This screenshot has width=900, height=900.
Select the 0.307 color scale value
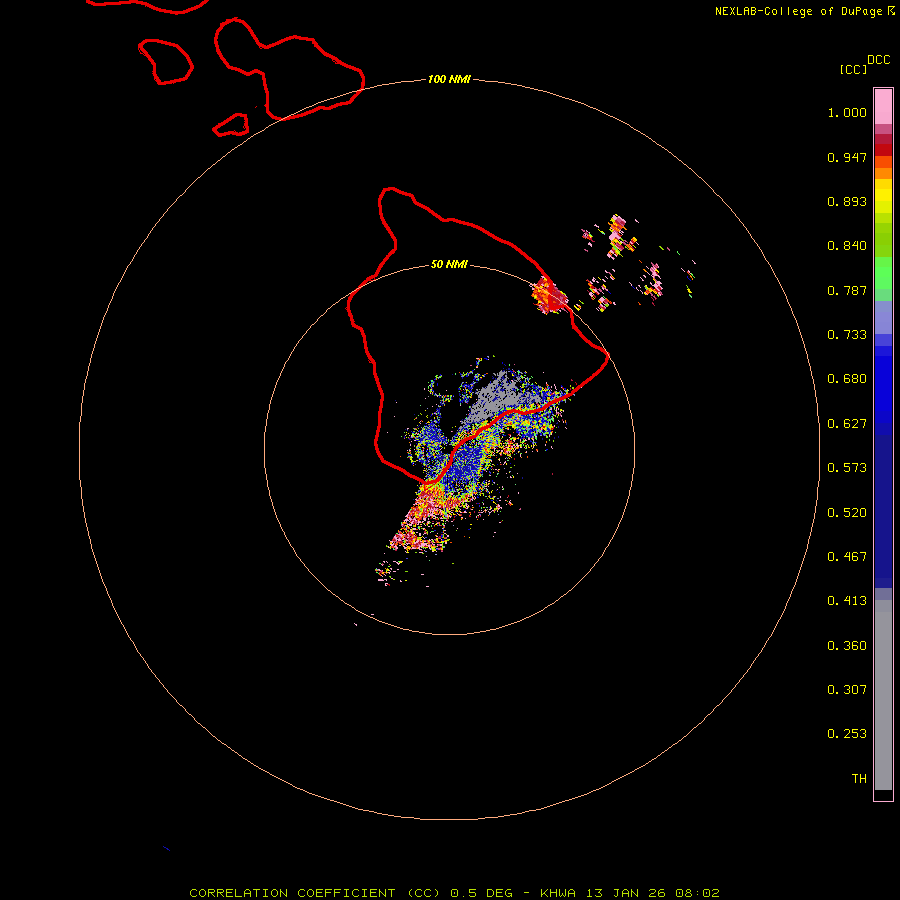coord(847,690)
